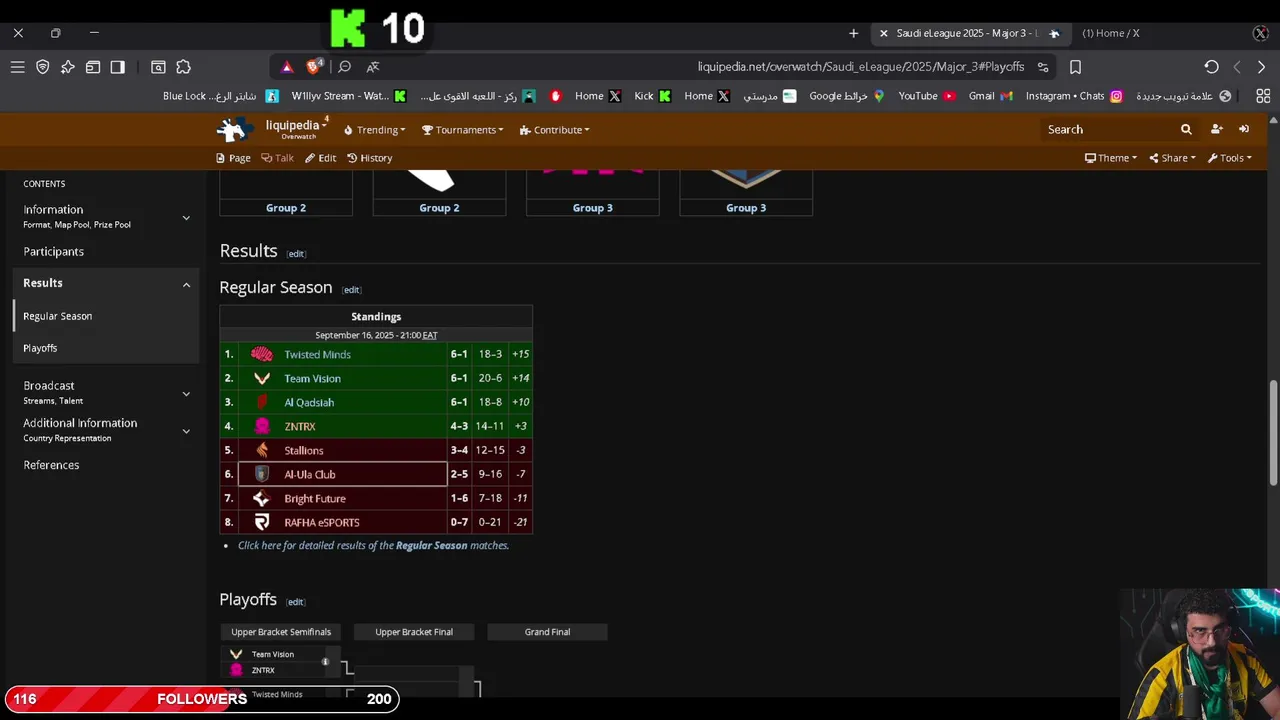Select the History tab

369,158
